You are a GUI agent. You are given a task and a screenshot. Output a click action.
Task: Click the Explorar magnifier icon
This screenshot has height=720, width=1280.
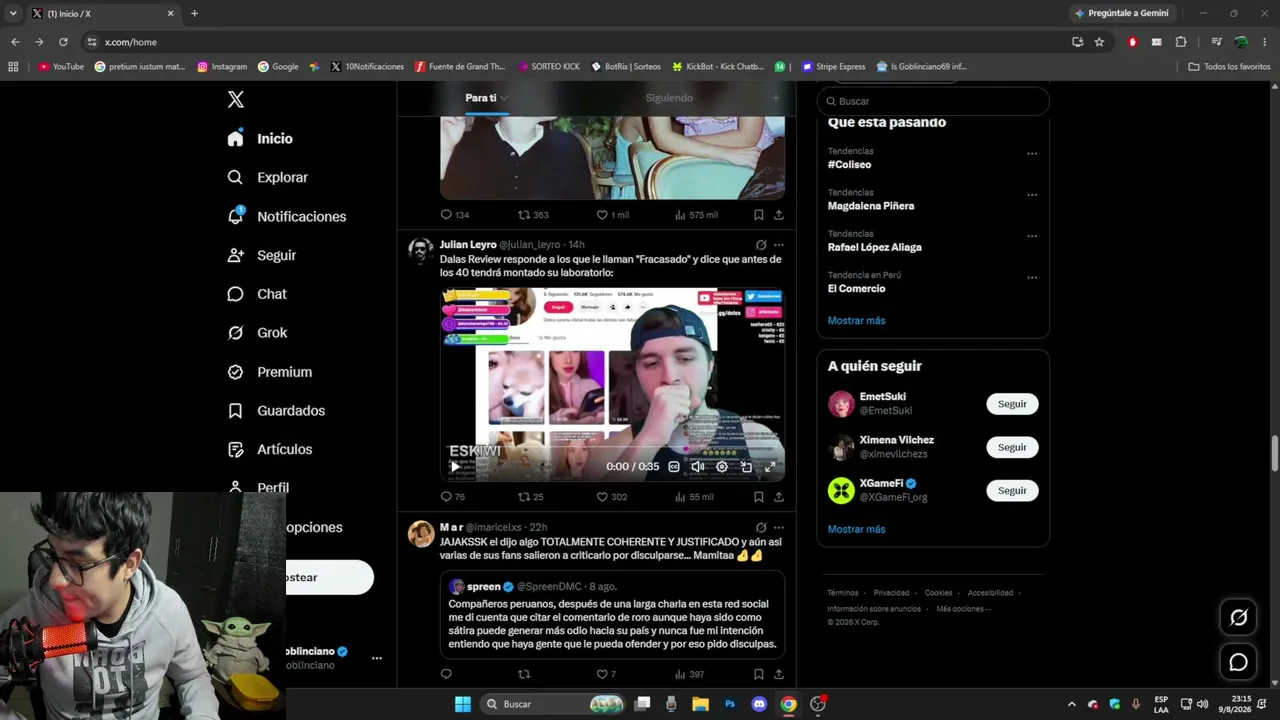pos(235,177)
